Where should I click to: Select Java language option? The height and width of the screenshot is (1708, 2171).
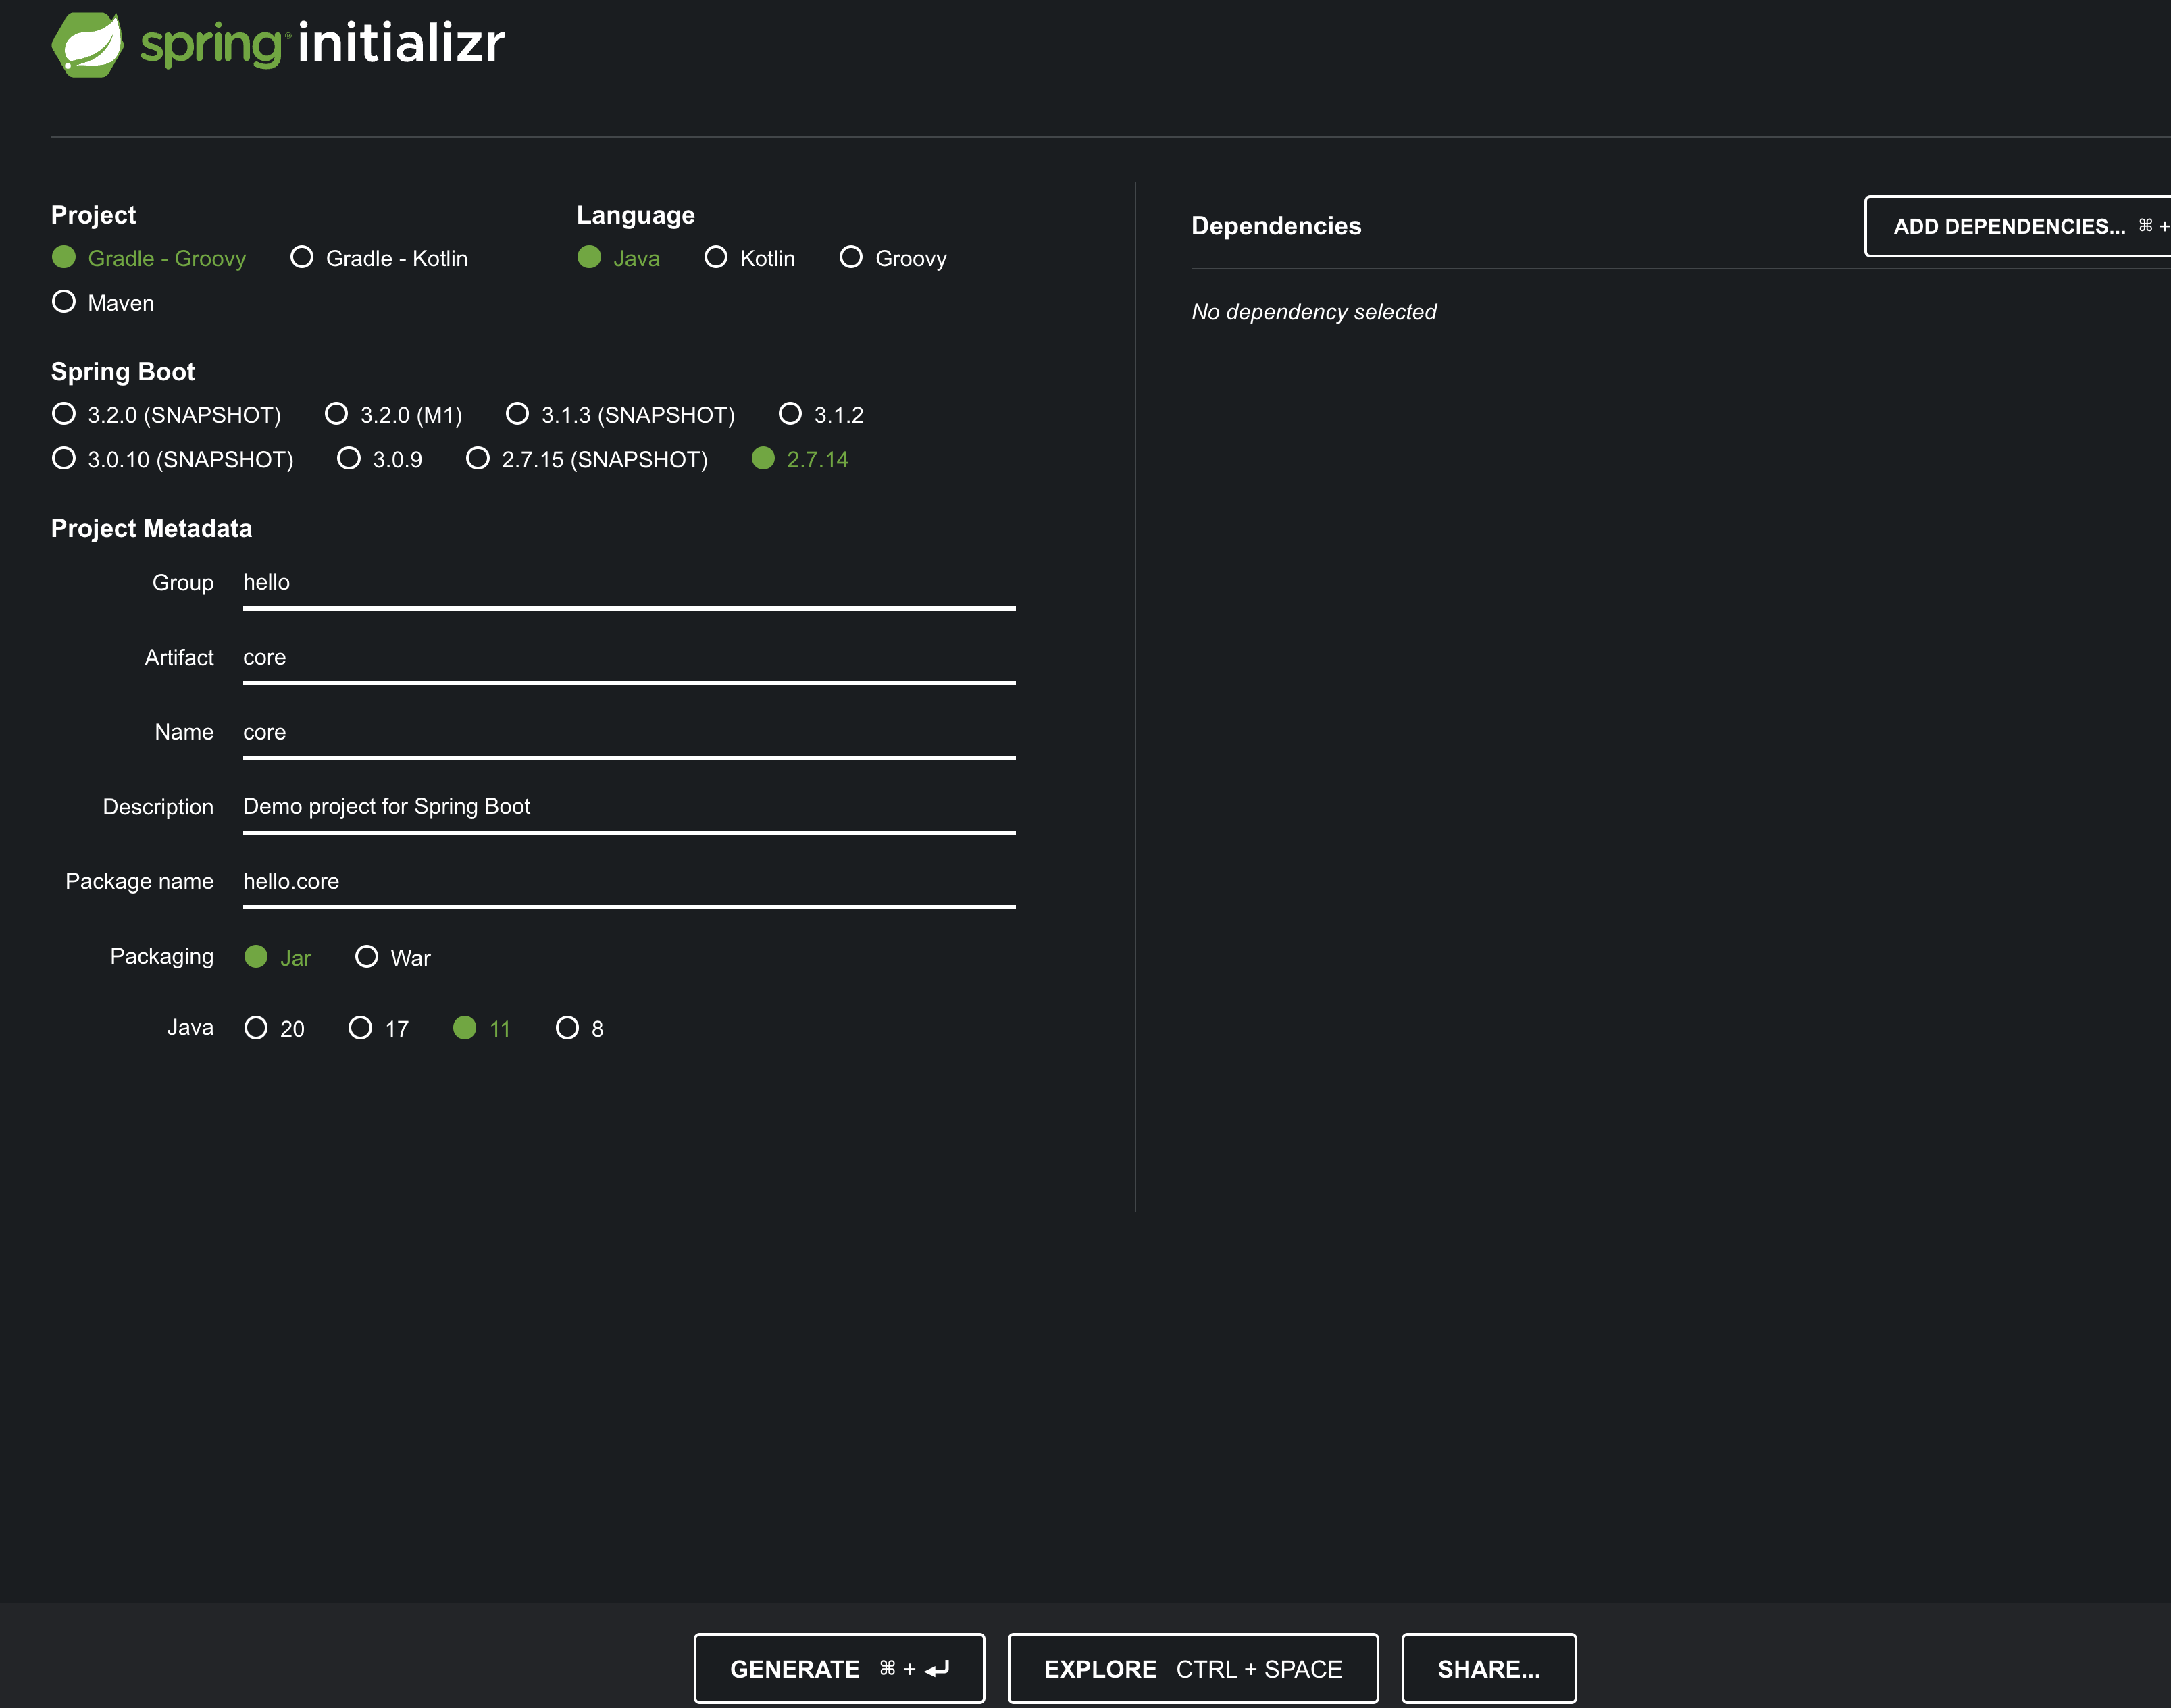coord(618,258)
